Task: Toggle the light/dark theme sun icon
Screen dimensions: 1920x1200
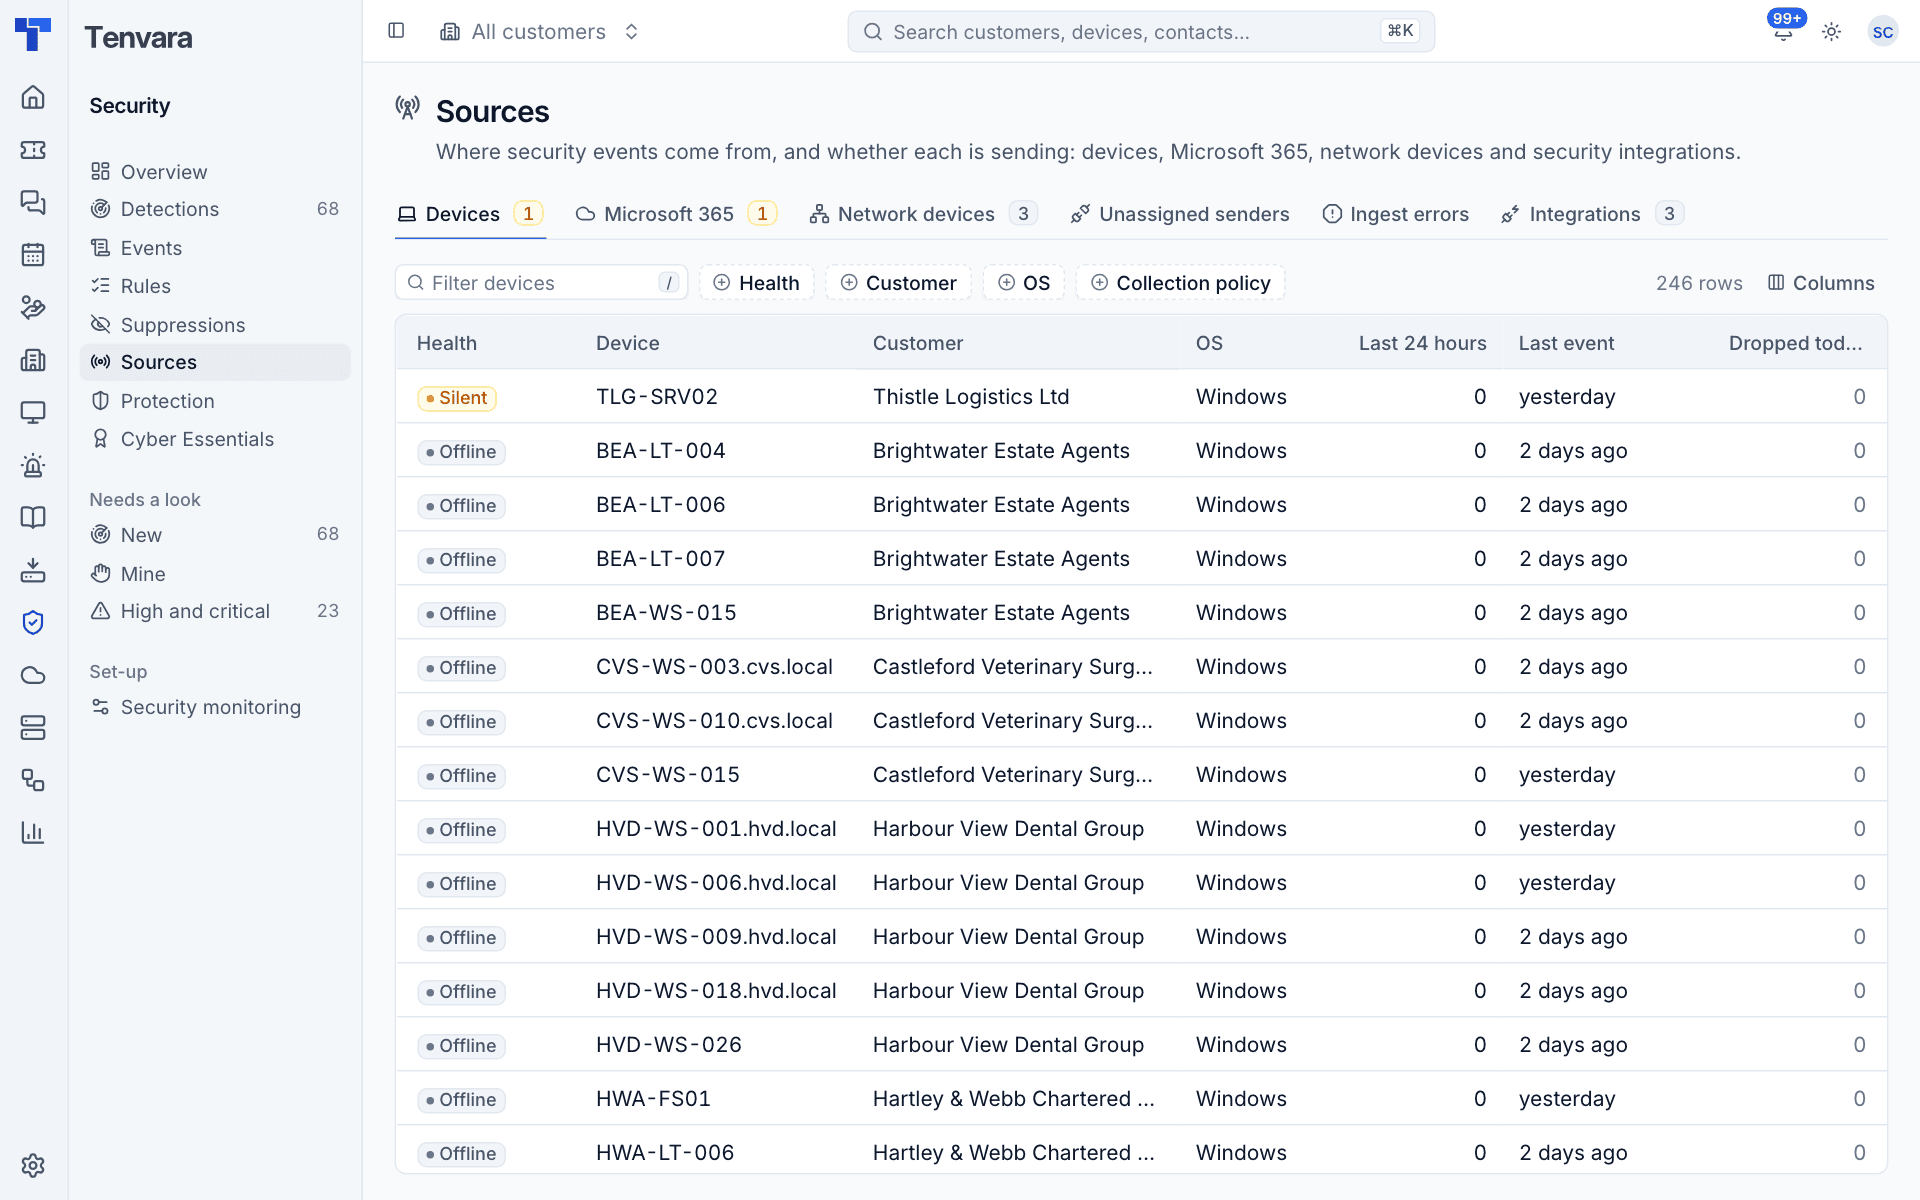Action: [x=1832, y=31]
